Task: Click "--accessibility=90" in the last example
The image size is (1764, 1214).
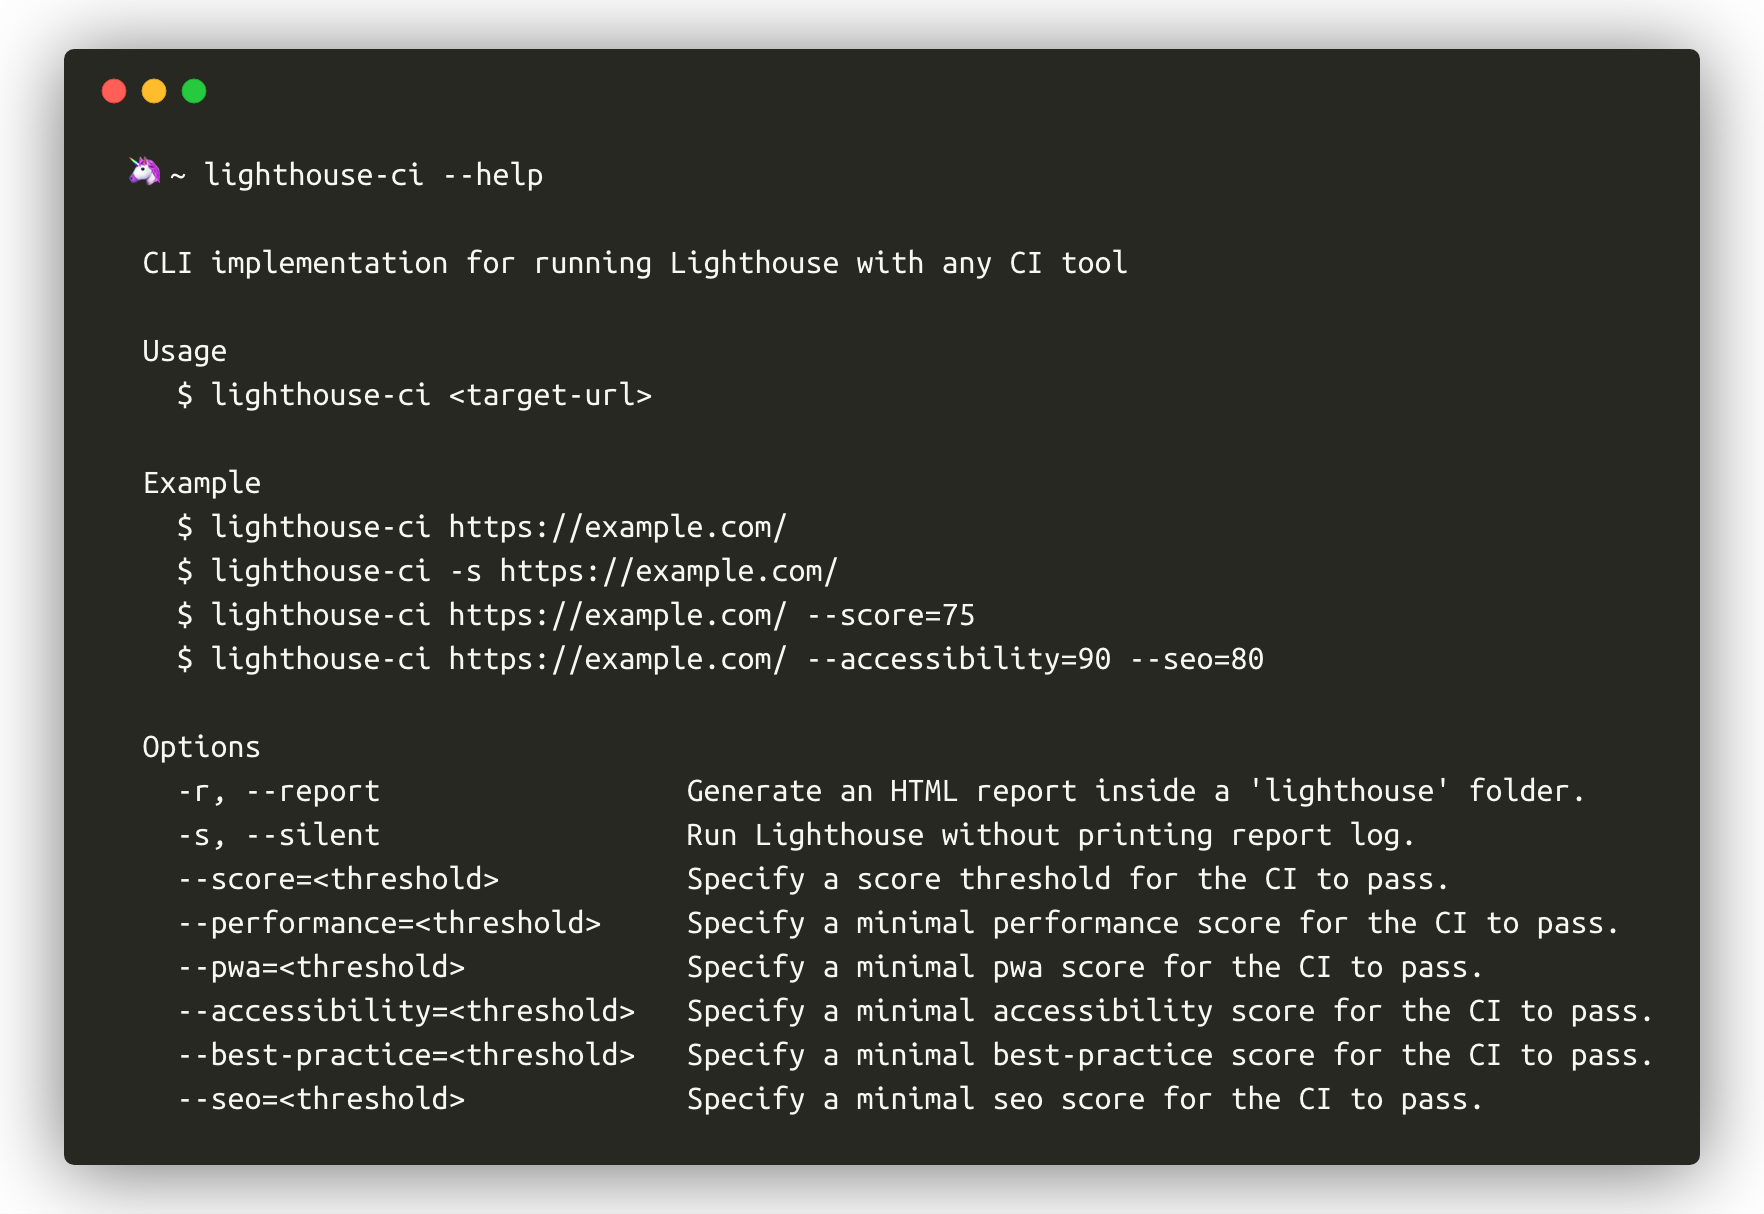Action: coord(958,659)
